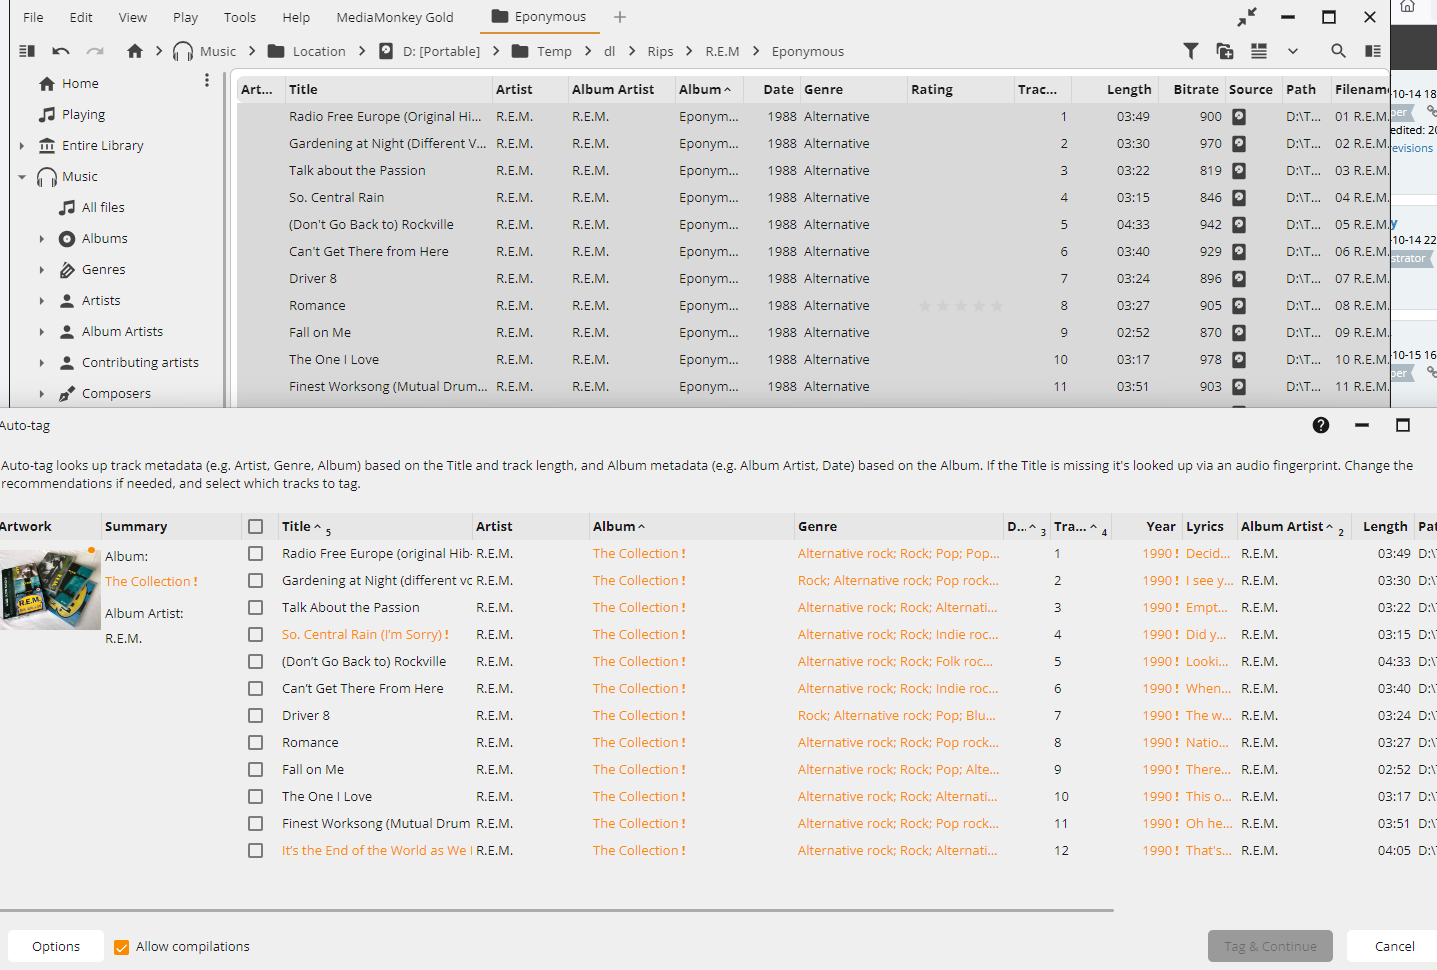This screenshot has height=970, width=1437.
Task: Check the box for Driver 8 track
Action: pos(256,716)
